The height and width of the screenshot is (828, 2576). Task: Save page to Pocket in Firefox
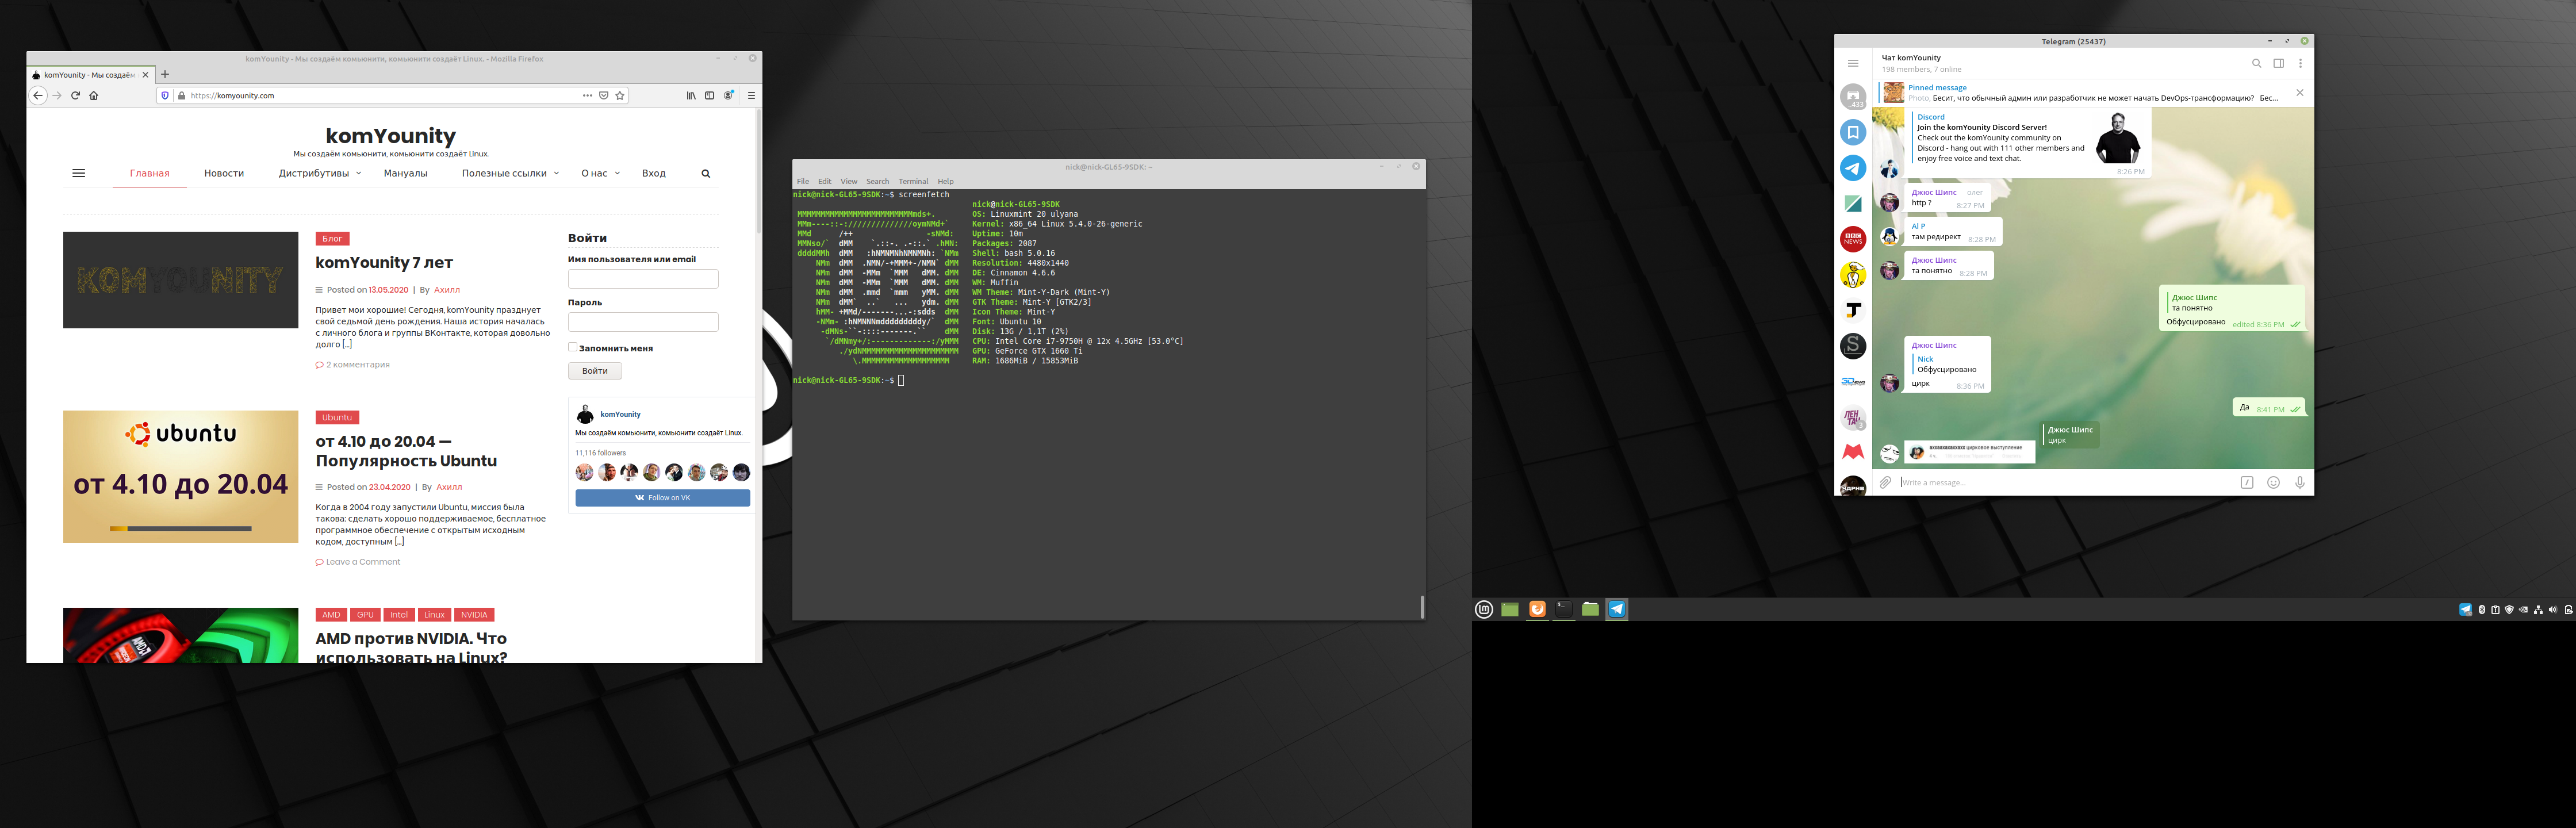point(604,96)
